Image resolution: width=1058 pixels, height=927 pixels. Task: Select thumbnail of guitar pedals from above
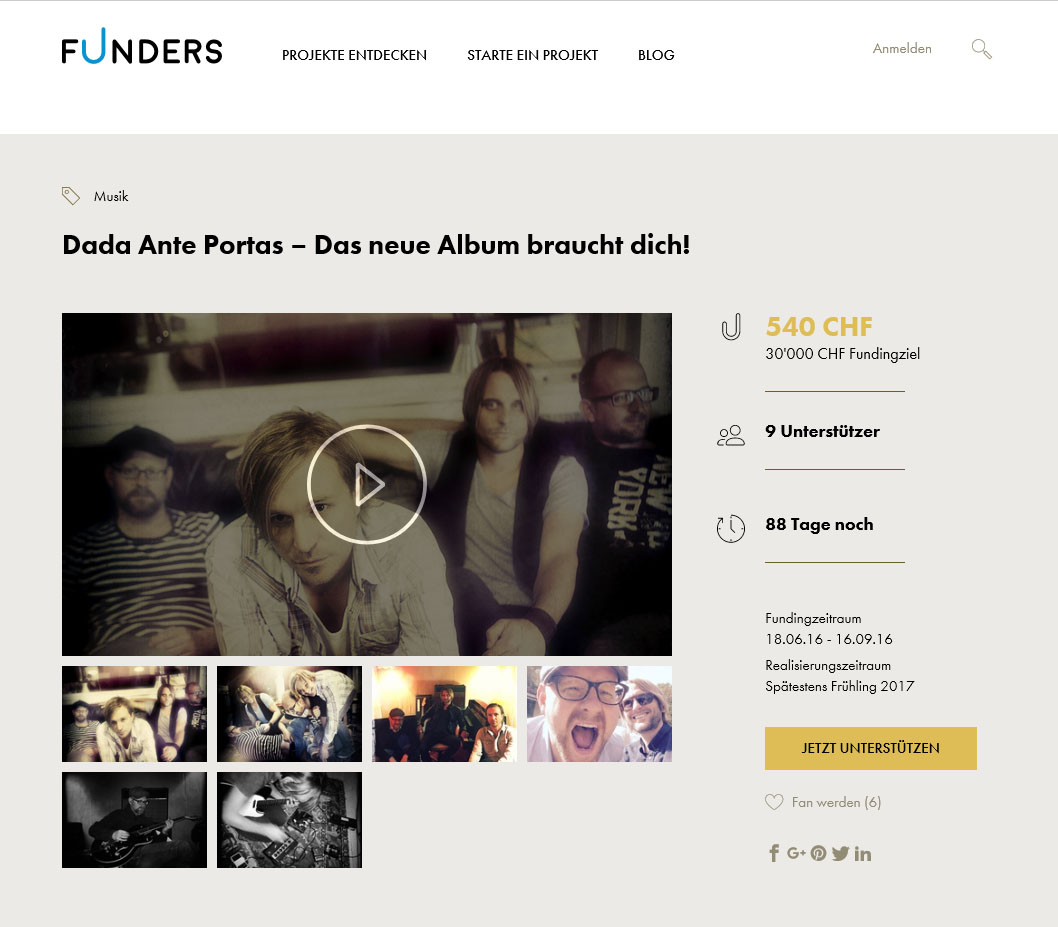point(289,820)
